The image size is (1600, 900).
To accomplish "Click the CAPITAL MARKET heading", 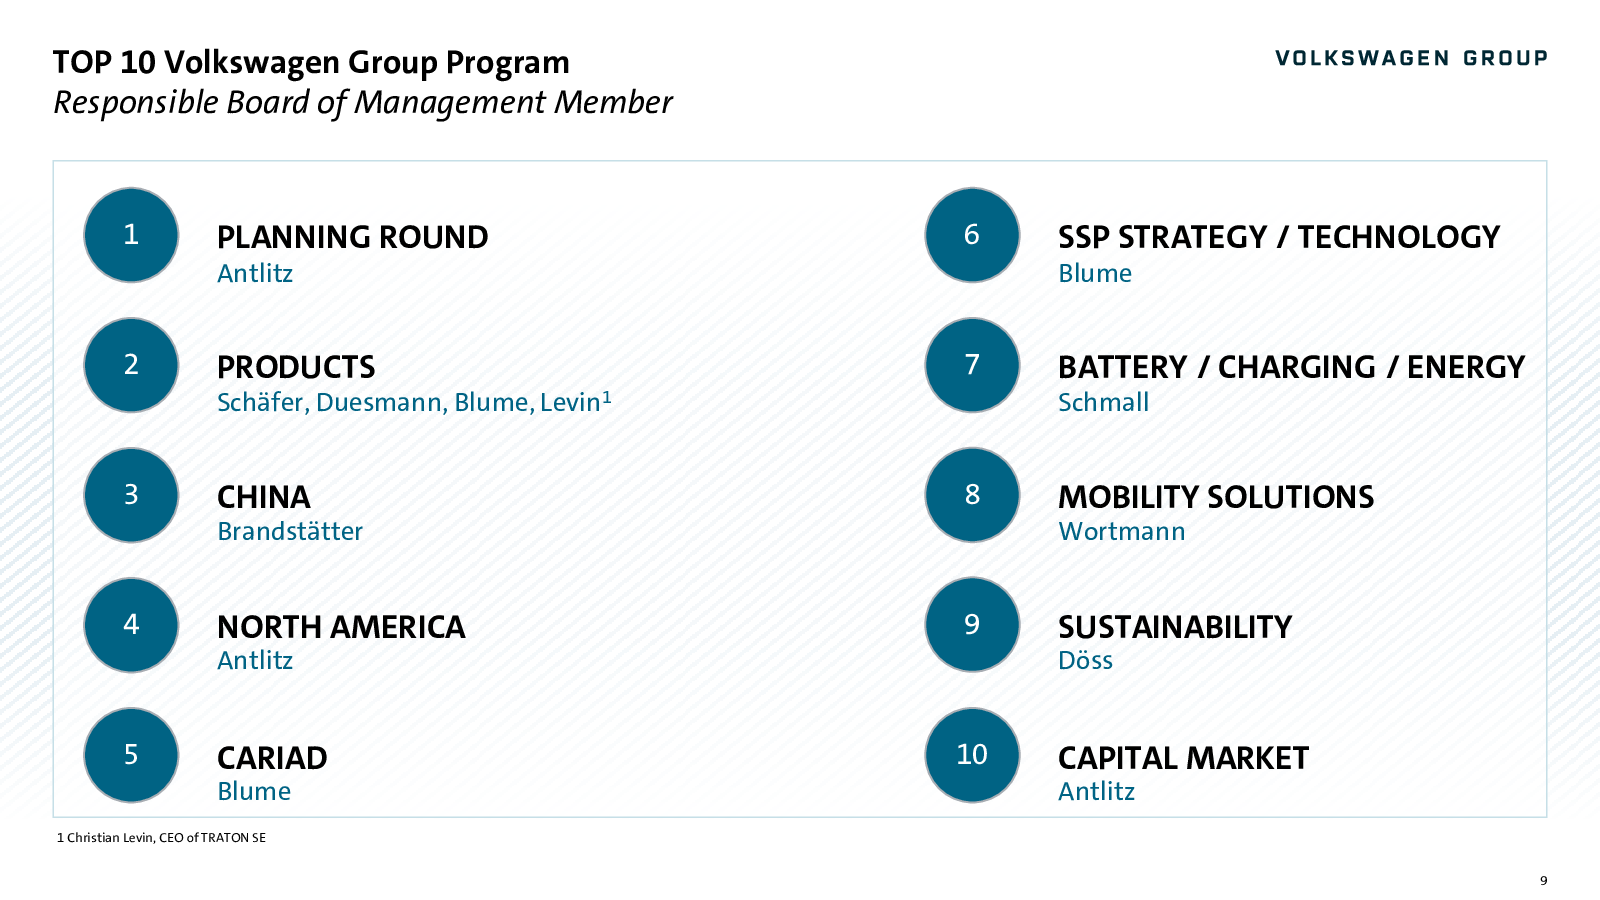I will 1183,759.
